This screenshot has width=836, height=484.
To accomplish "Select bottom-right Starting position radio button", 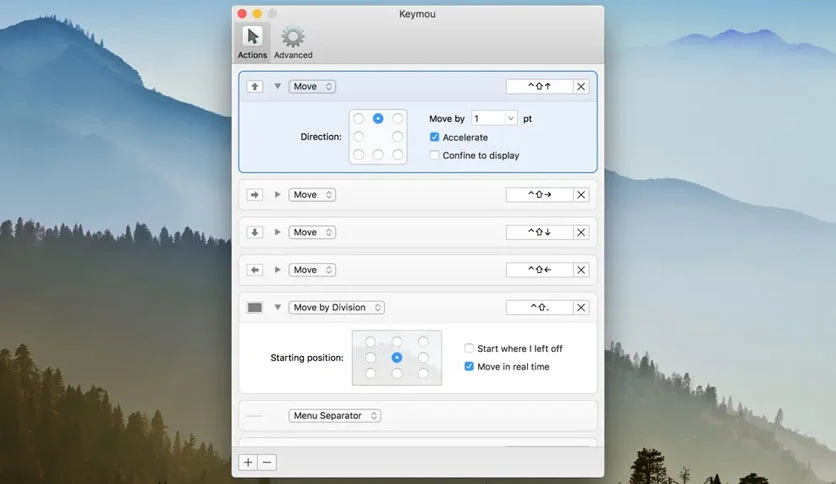I will click(x=423, y=374).
